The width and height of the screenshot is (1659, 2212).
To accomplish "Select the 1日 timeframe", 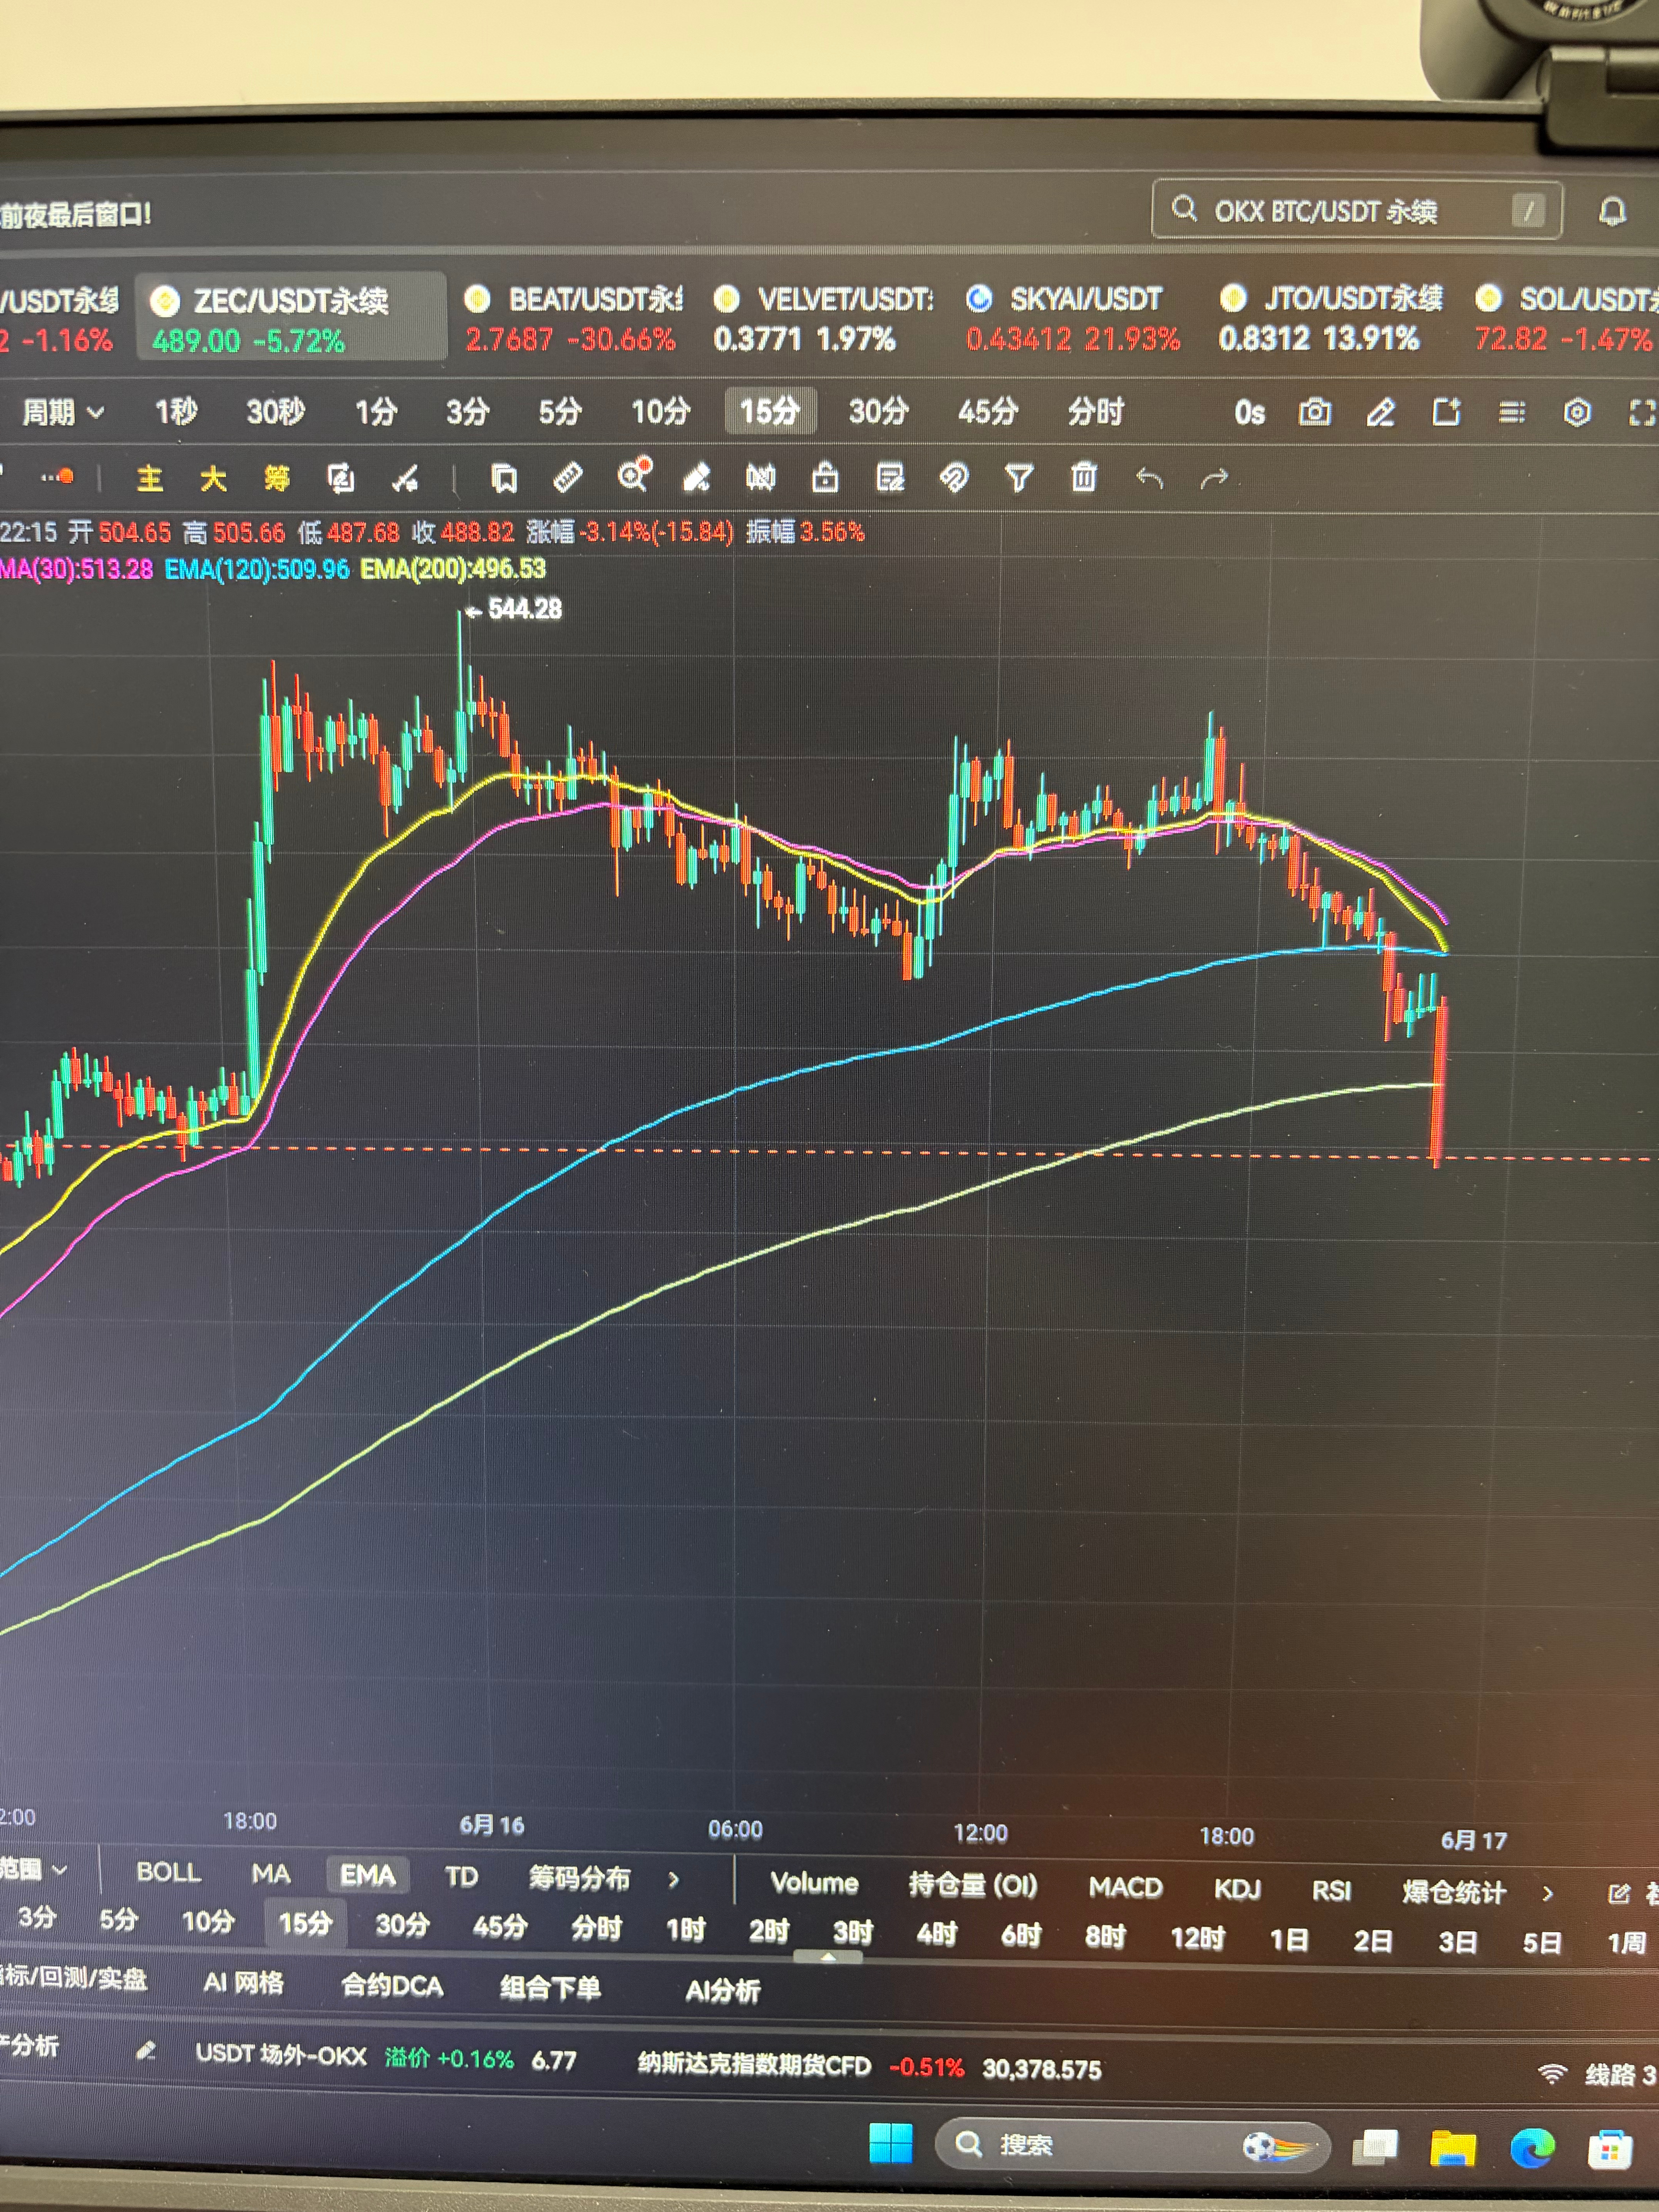I will [x=1289, y=1940].
